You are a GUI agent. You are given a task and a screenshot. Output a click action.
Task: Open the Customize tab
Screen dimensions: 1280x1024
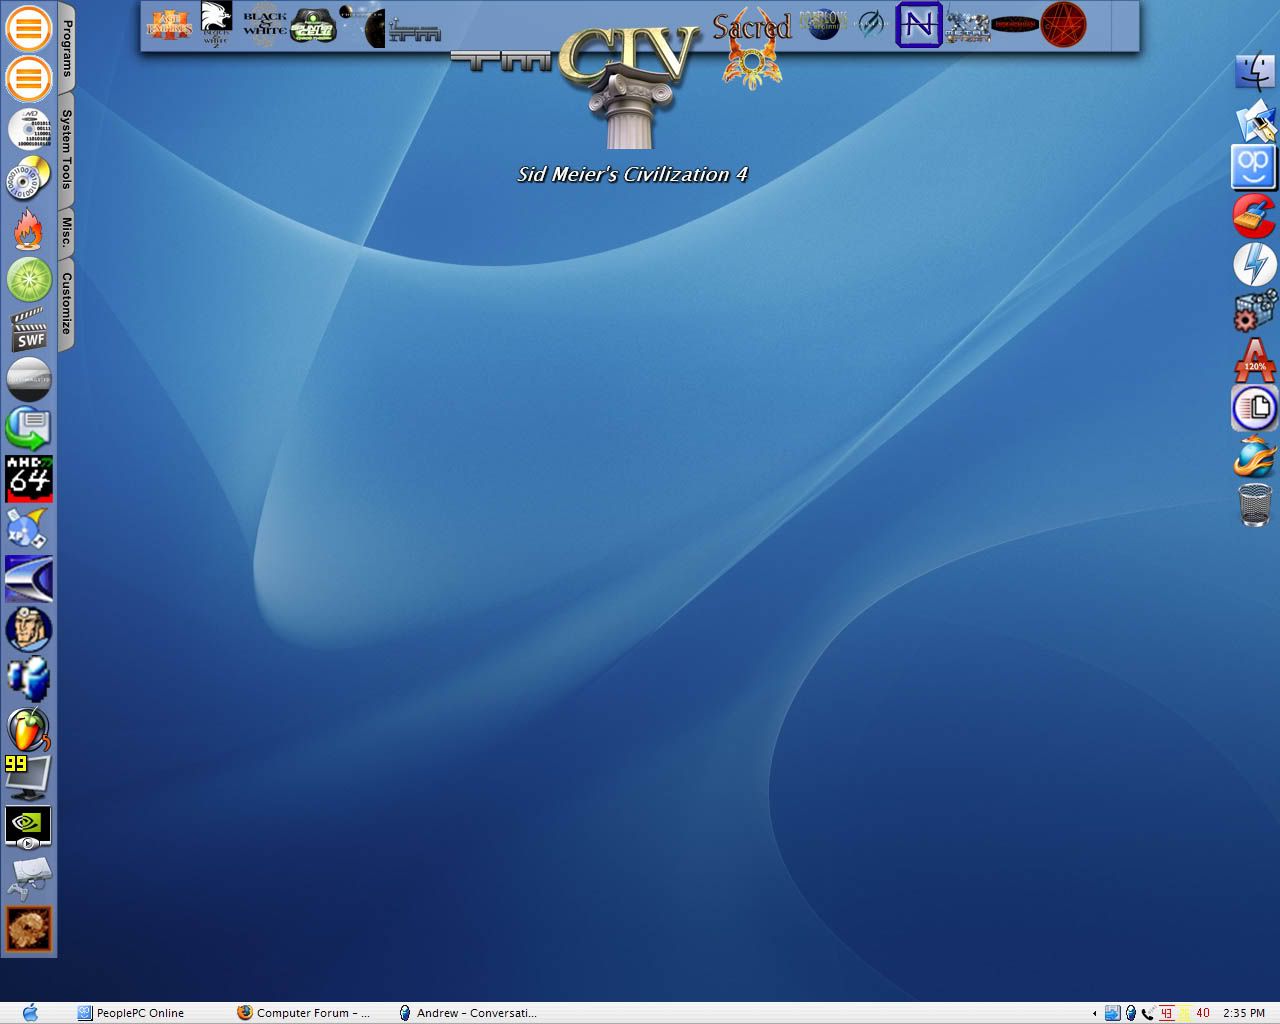66,303
